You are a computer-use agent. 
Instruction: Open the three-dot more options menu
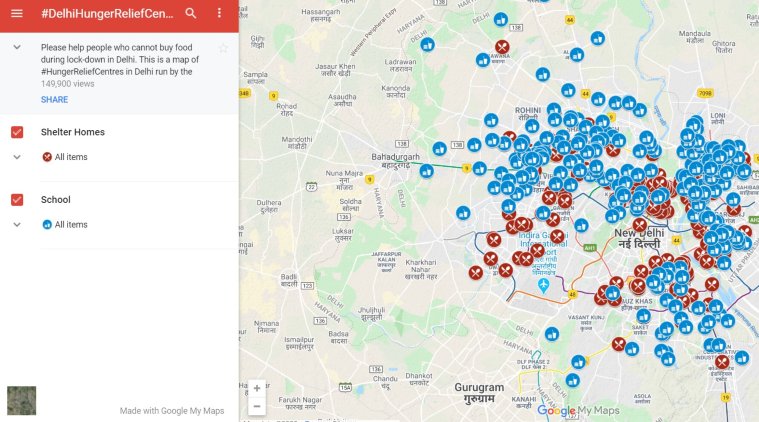[x=220, y=14]
